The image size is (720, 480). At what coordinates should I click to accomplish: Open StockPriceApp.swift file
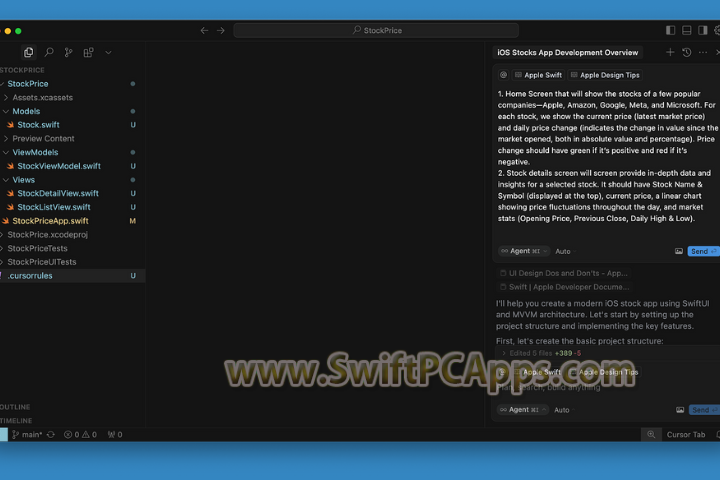click(73, 221)
